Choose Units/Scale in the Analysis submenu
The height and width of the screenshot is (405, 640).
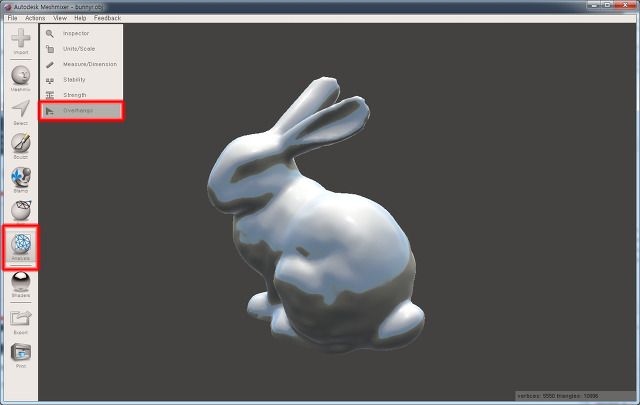click(81, 49)
